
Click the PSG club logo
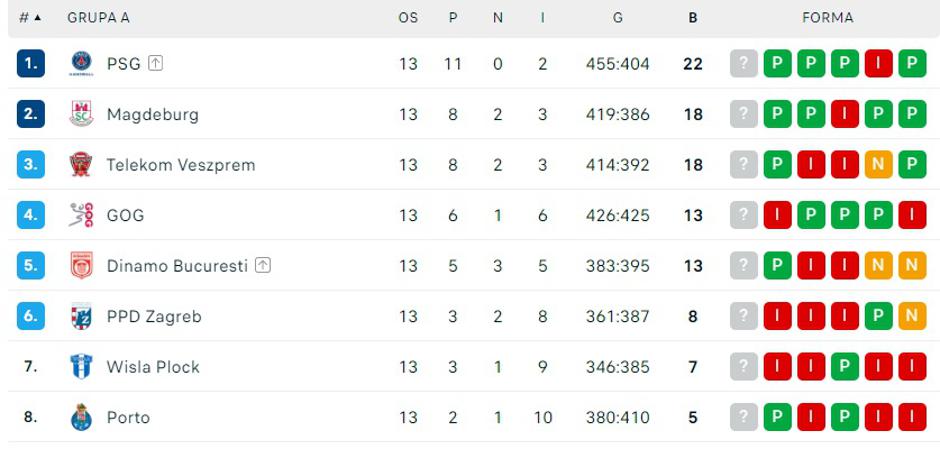(81, 64)
